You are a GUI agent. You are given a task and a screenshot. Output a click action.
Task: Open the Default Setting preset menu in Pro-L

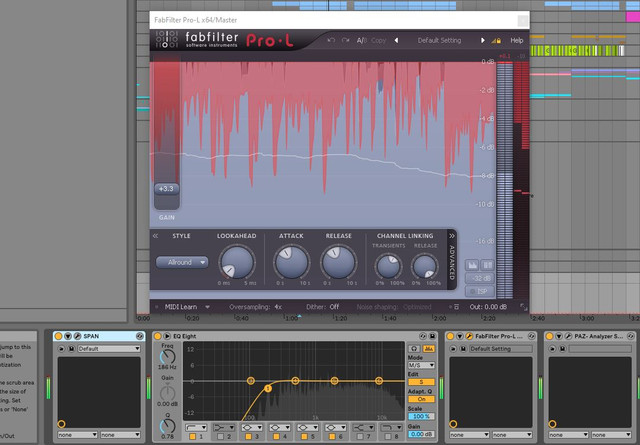click(x=439, y=40)
